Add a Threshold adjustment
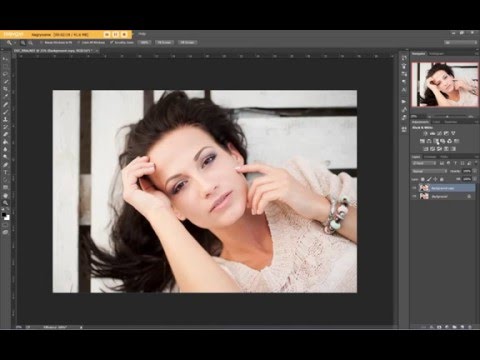Viewport: 480px width, 360px height. pyautogui.click(x=439, y=149)
